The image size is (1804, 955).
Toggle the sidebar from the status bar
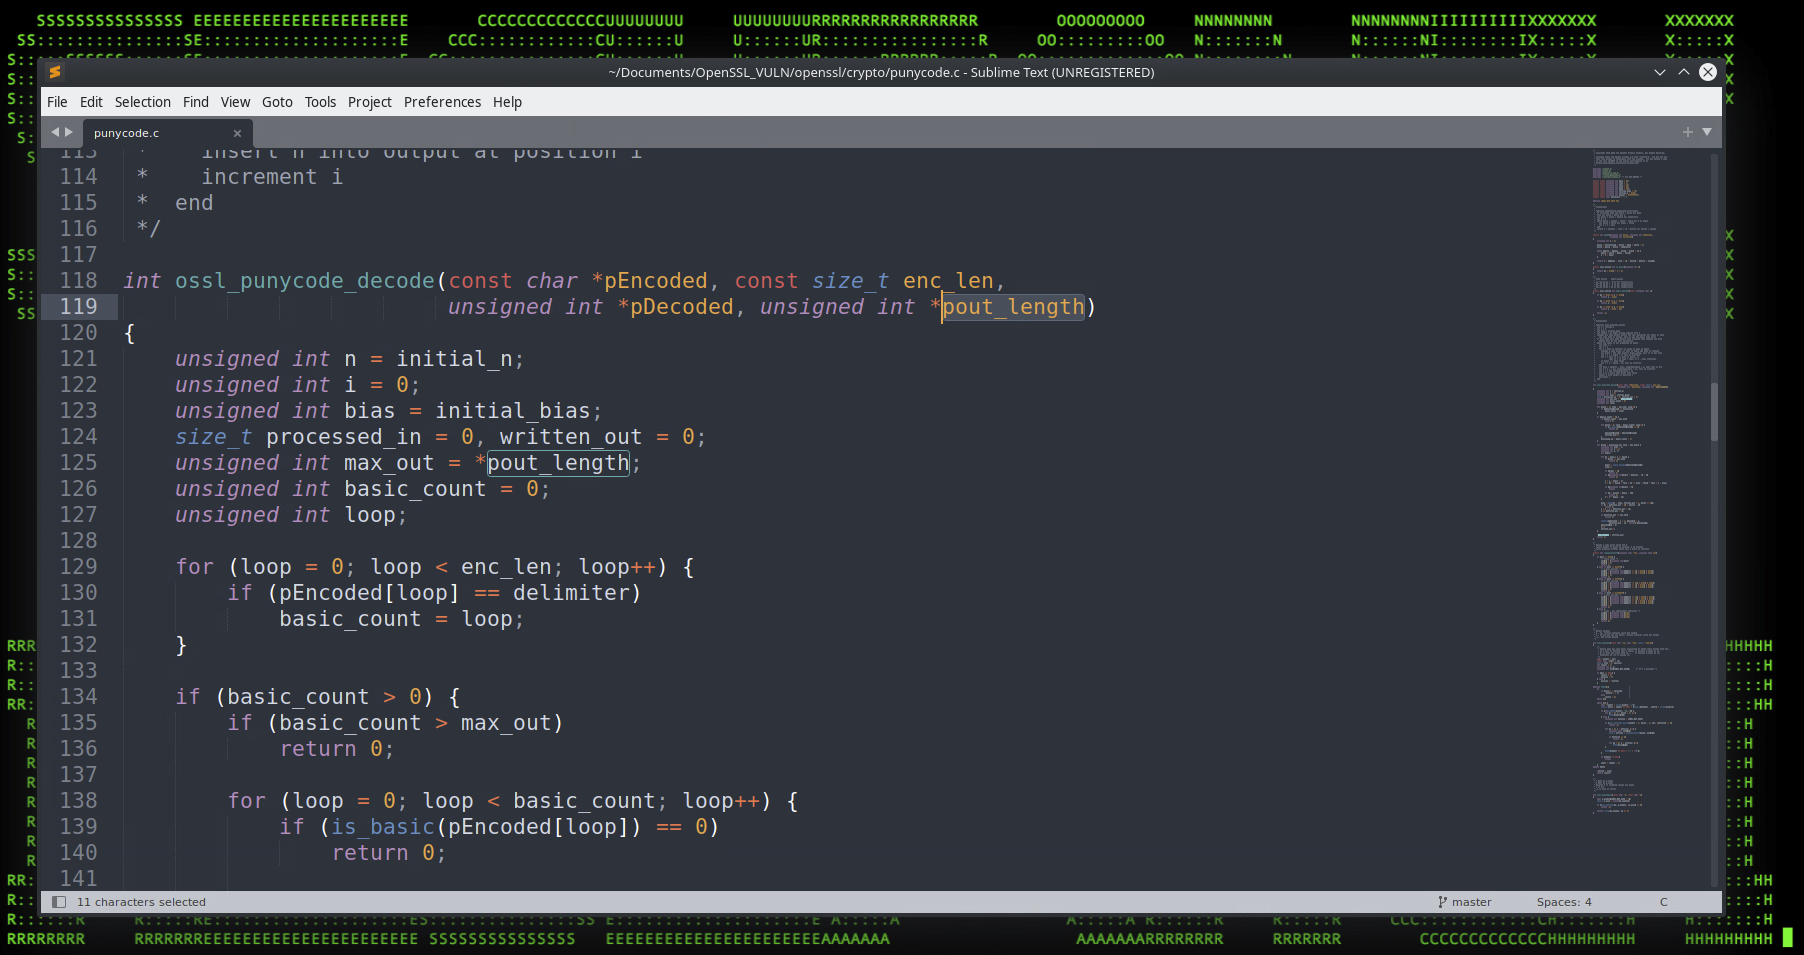(59, 902)
